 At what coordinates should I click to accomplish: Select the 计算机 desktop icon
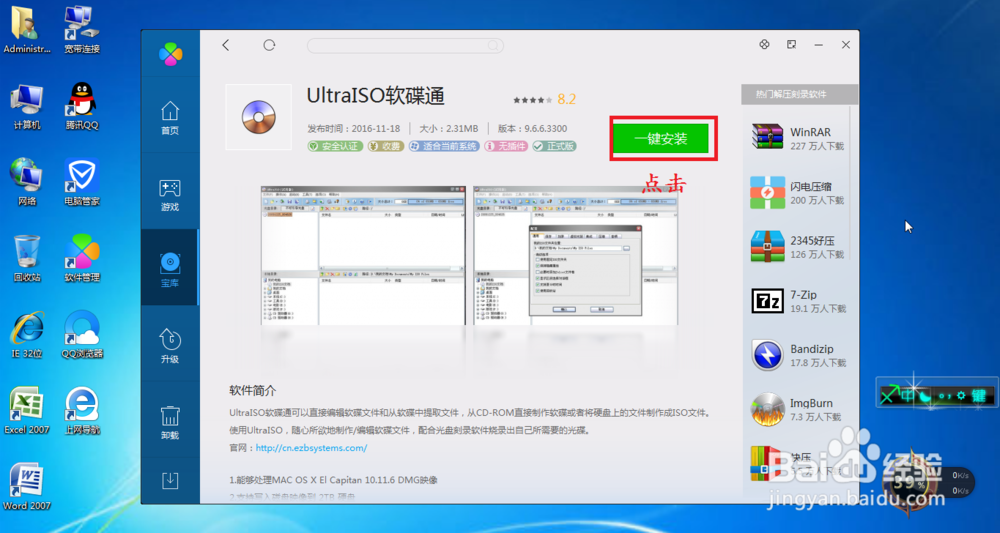[x=27, y=106]
